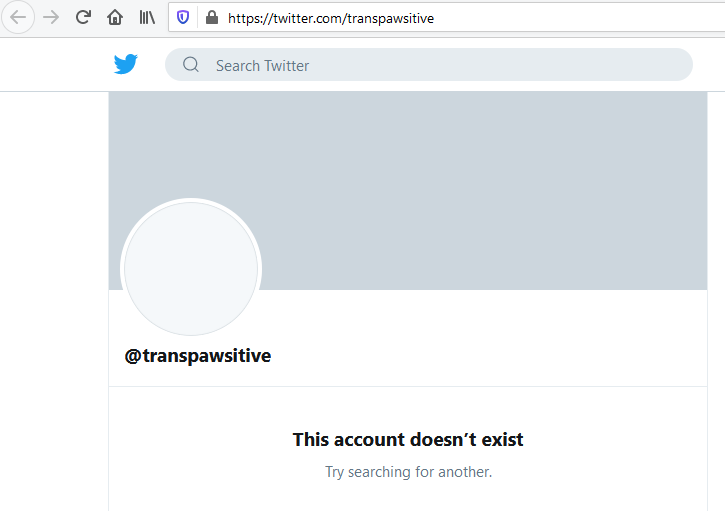Click empty space in the address bar
The width and height of the screenshot is (725, 511).
pyautogui.click(x=578, y=18)
